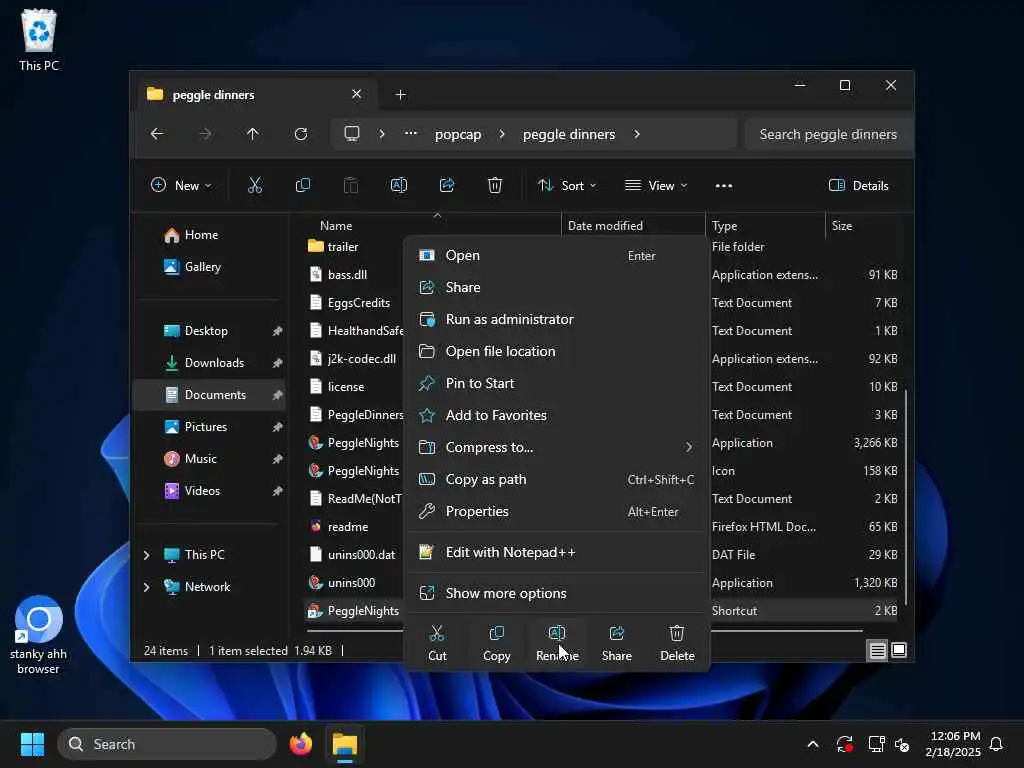Click the File Explorer taskbar icon
Viewport: 1024px width, 768px height.
[x=345, y=744]
